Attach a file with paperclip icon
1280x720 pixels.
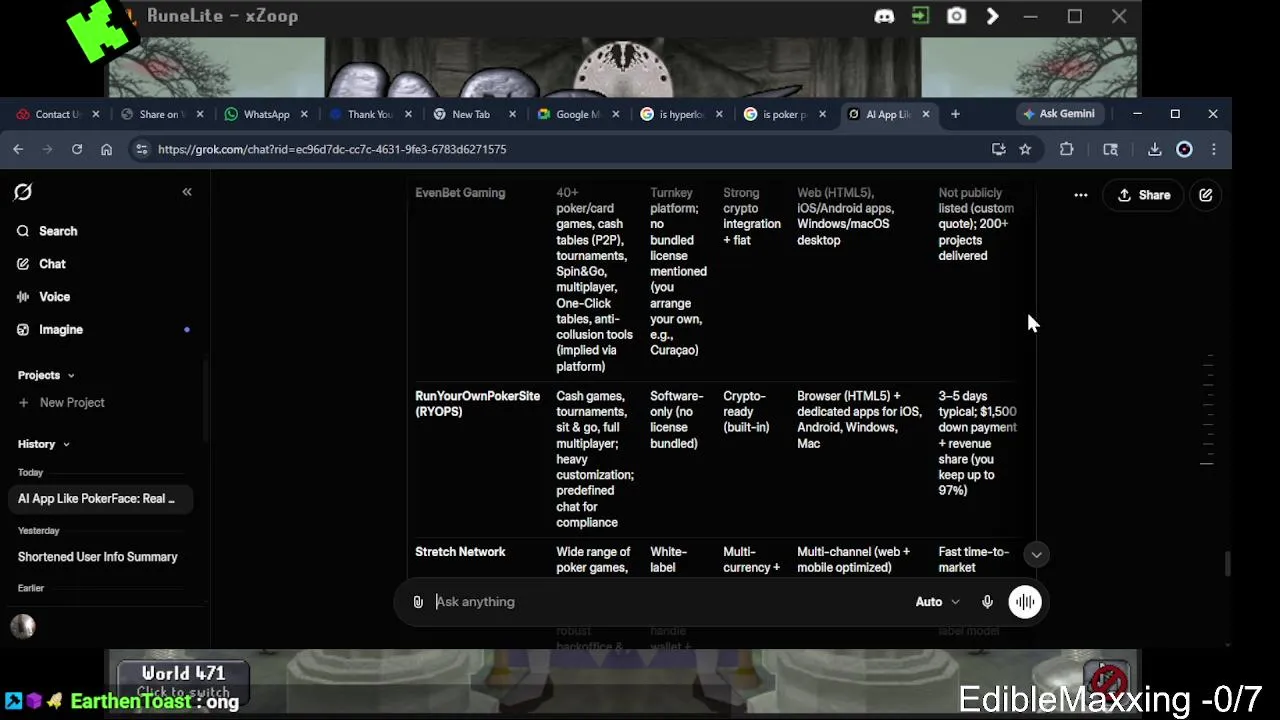point(418,602)
